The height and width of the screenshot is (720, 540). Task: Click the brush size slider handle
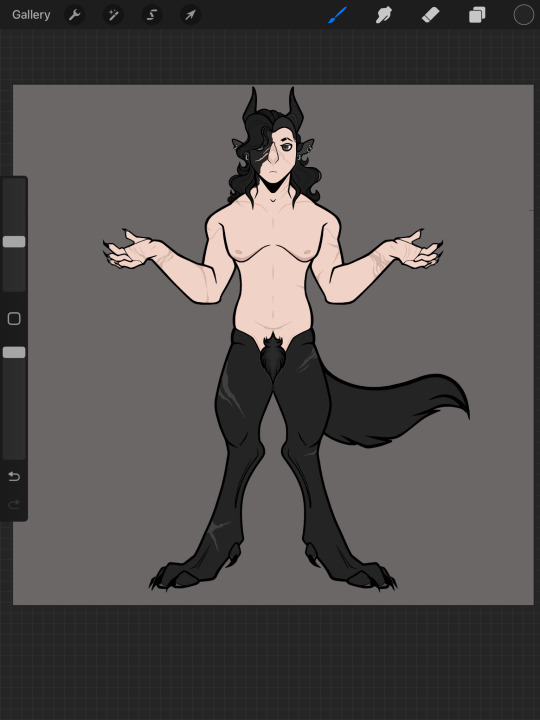[x=14, y=242]
